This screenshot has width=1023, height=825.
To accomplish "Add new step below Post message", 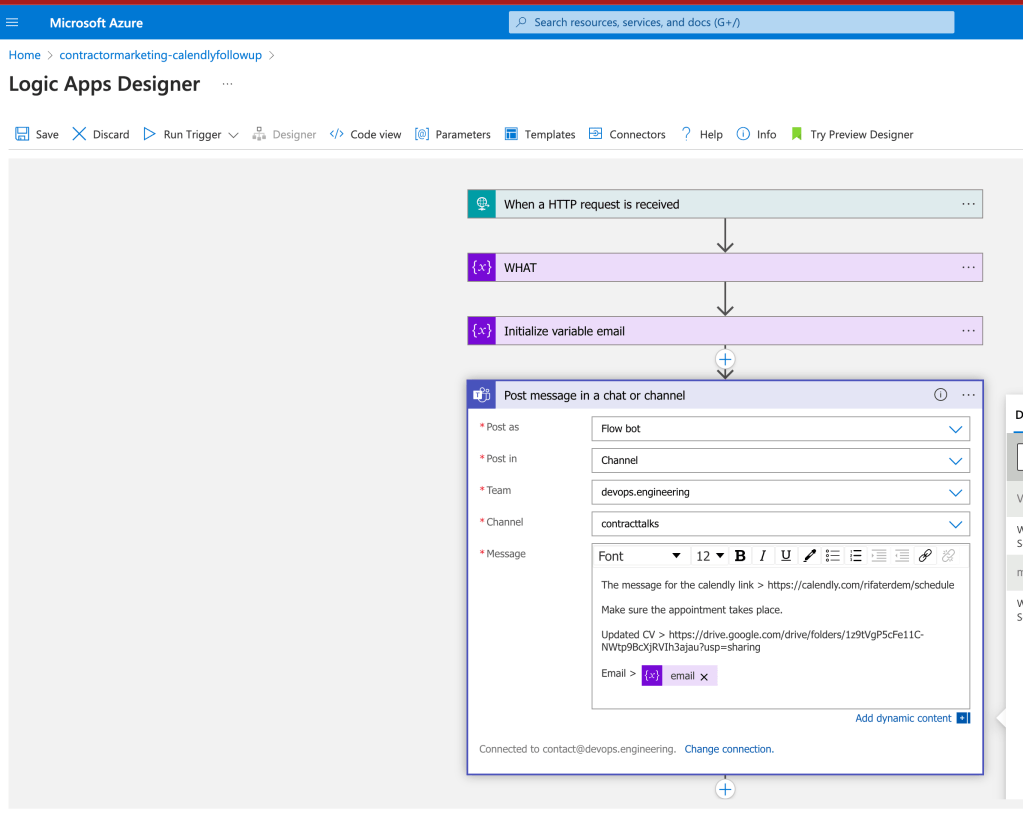I will click(725, 789).
